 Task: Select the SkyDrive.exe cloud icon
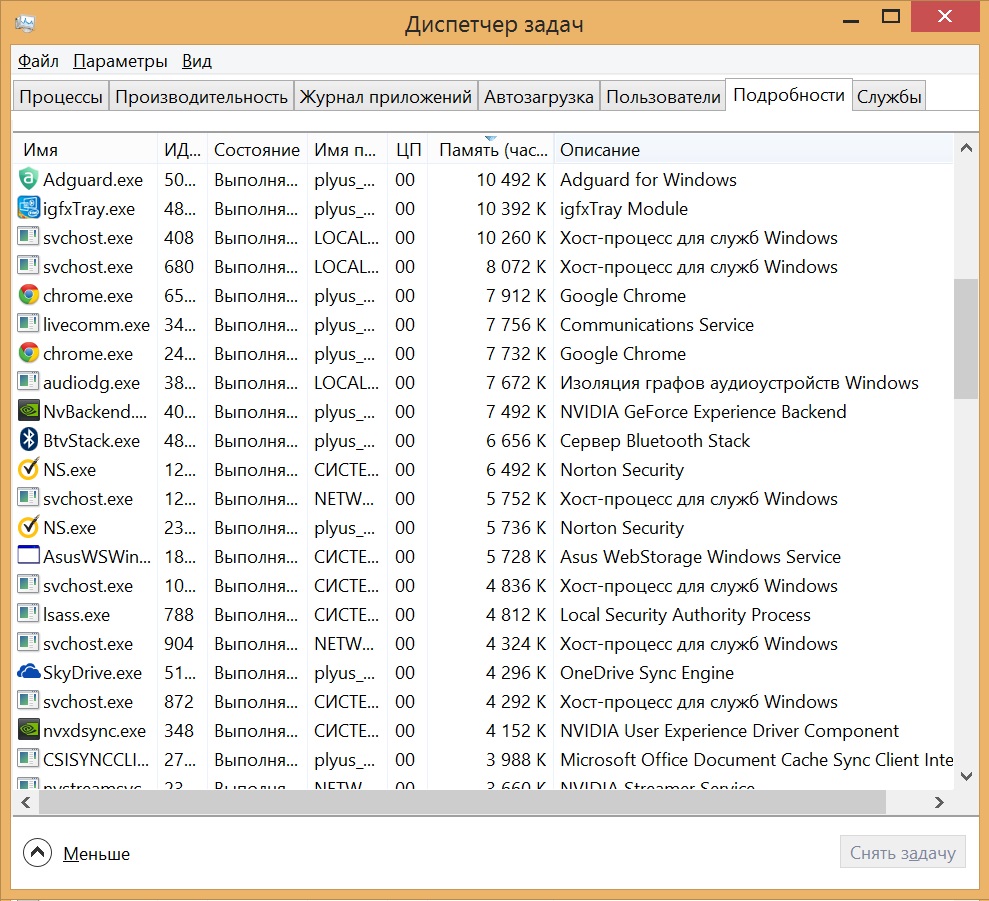point(28,673)
